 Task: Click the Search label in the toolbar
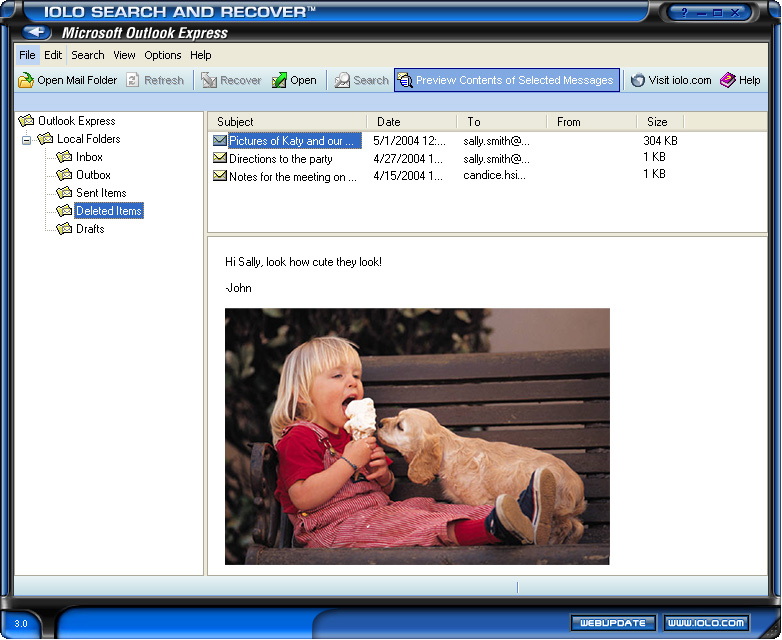(371, 80)
